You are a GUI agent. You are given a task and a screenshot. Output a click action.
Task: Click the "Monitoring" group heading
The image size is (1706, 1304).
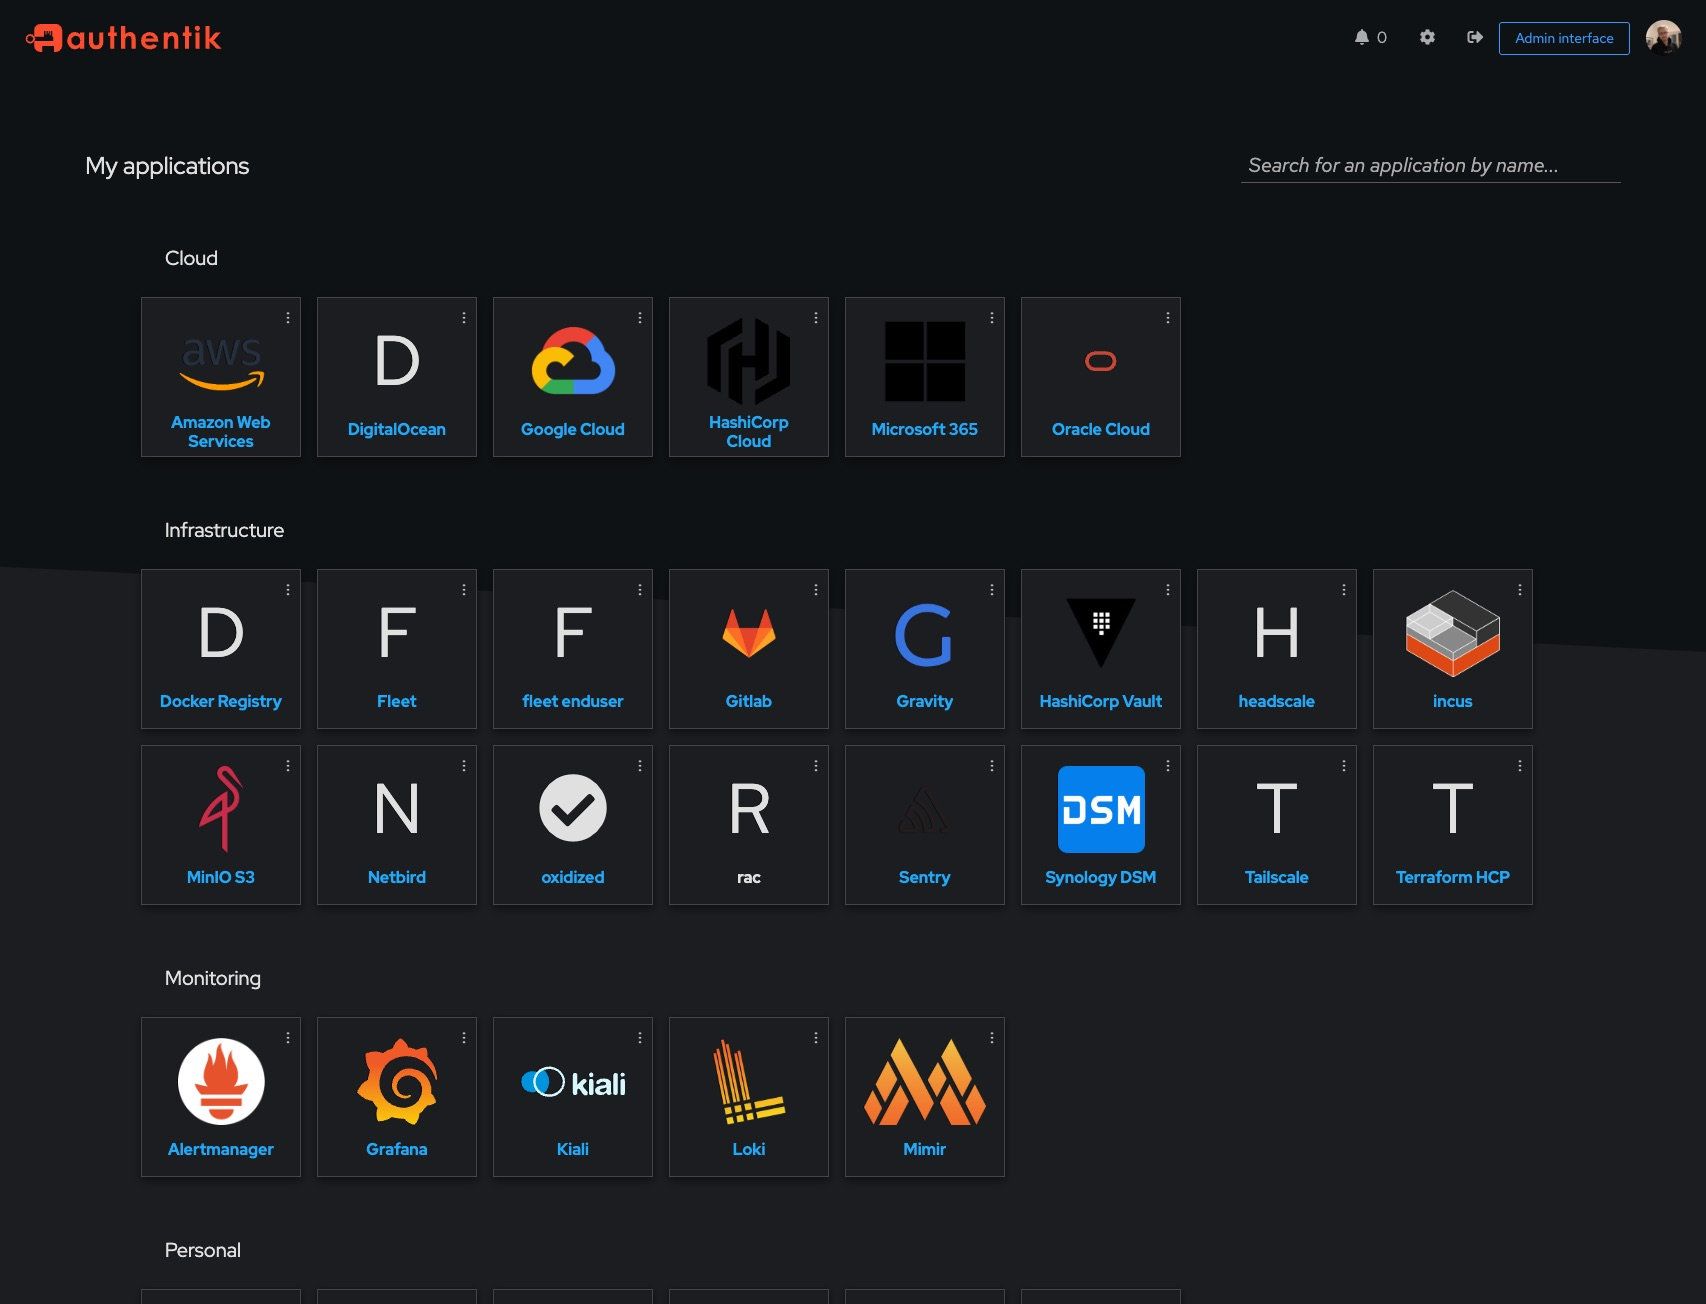213,978
